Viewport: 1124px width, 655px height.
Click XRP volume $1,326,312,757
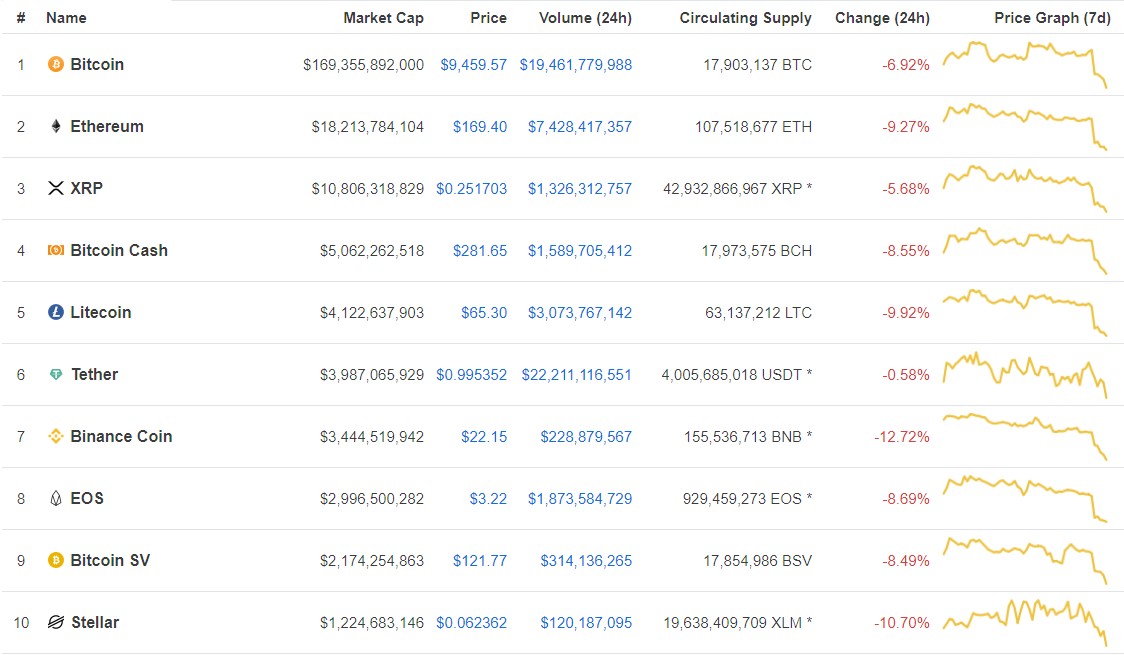[x=580, y=189]
